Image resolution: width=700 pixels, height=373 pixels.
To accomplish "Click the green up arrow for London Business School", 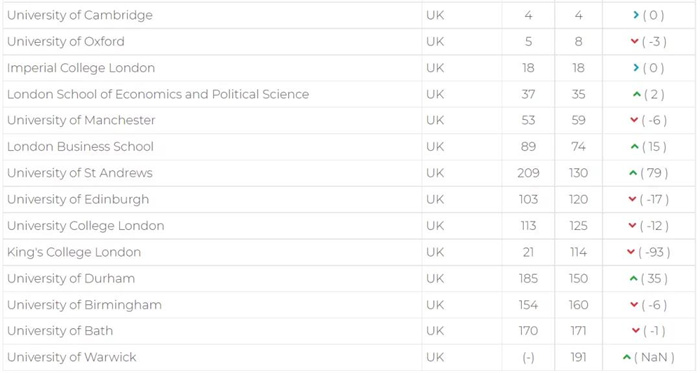I will click(634, 146).
